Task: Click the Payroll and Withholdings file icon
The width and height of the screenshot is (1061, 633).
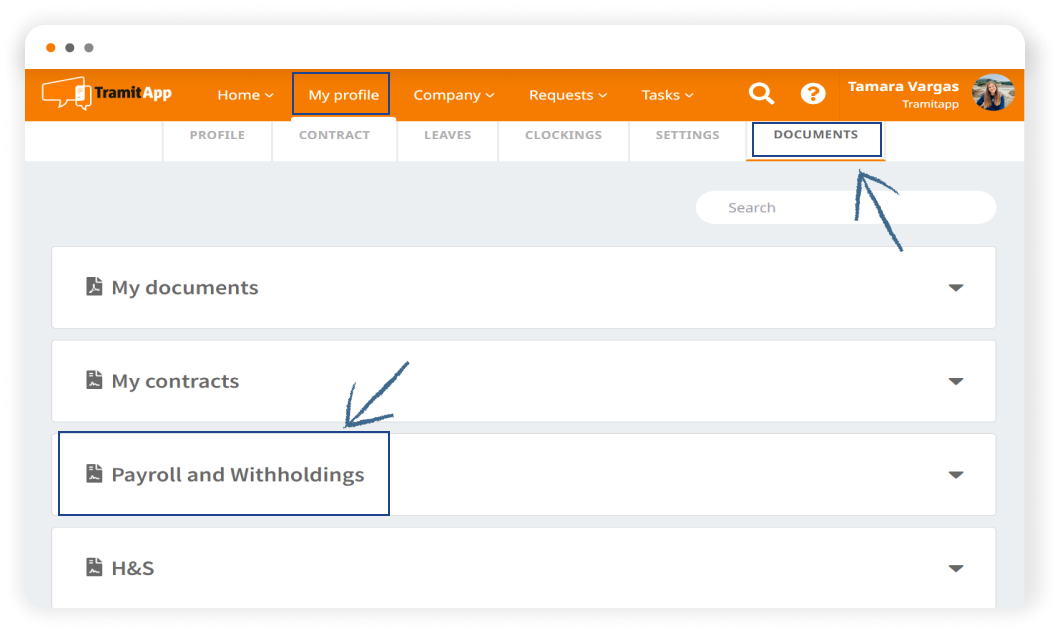Action: click(x=94, y=474)
